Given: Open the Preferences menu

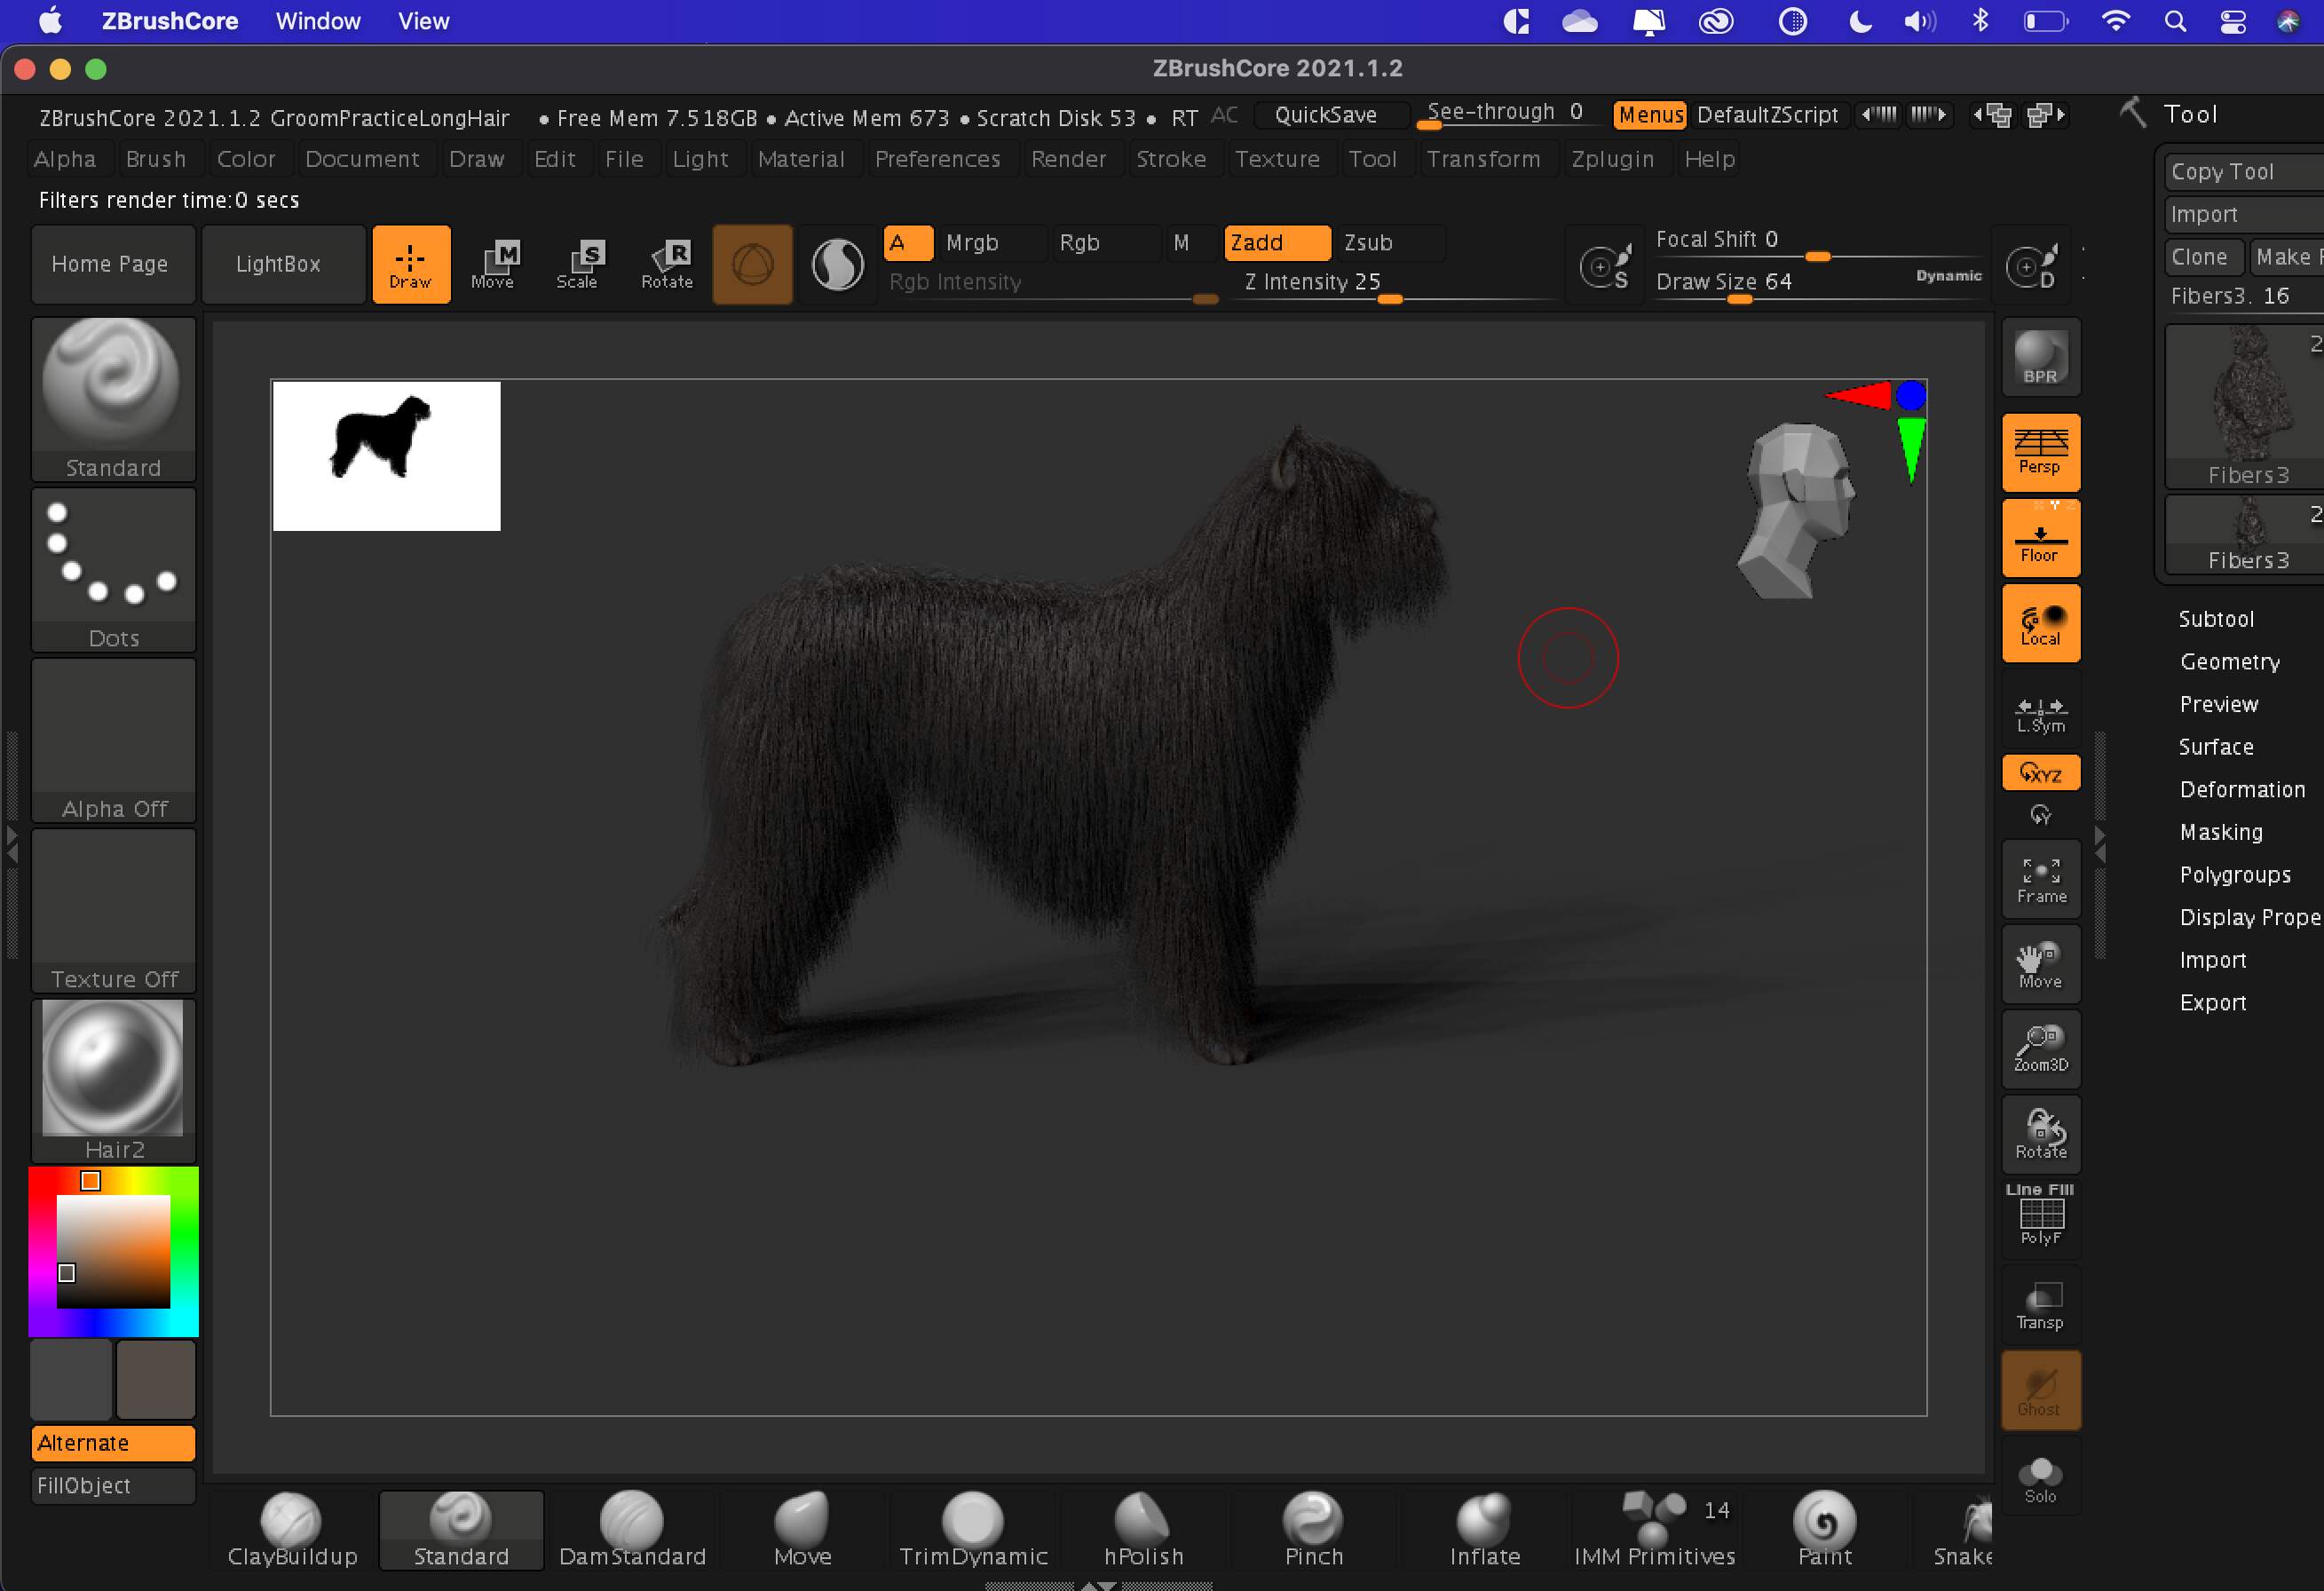Looking at the screenshot, I should (938, 158).
